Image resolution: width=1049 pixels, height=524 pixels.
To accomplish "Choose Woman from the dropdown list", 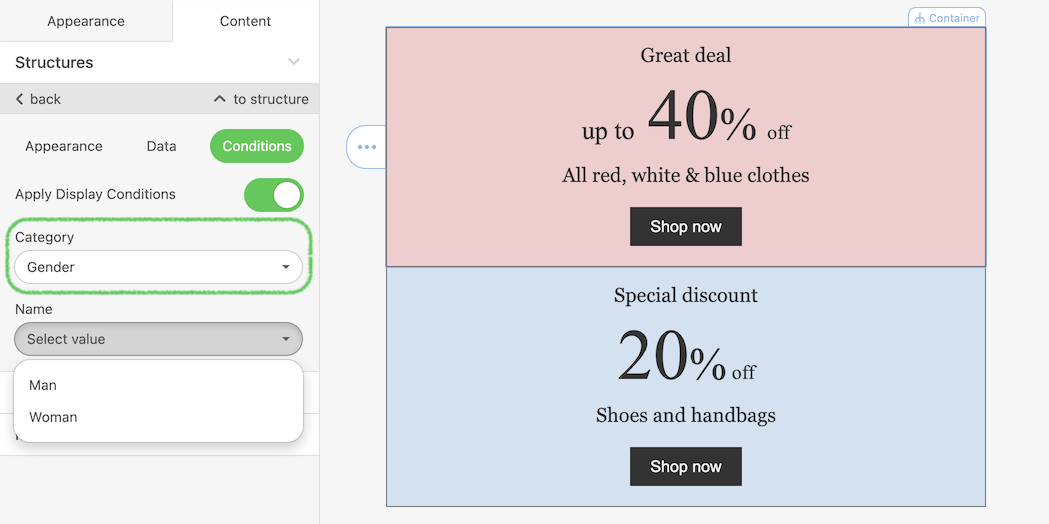I will click(53, 417).
